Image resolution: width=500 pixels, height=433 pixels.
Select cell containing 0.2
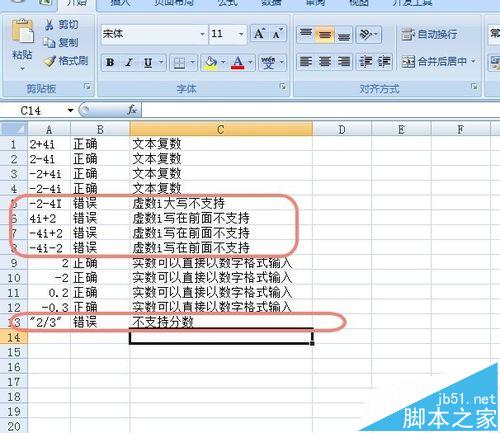click(x=49, y=293)
